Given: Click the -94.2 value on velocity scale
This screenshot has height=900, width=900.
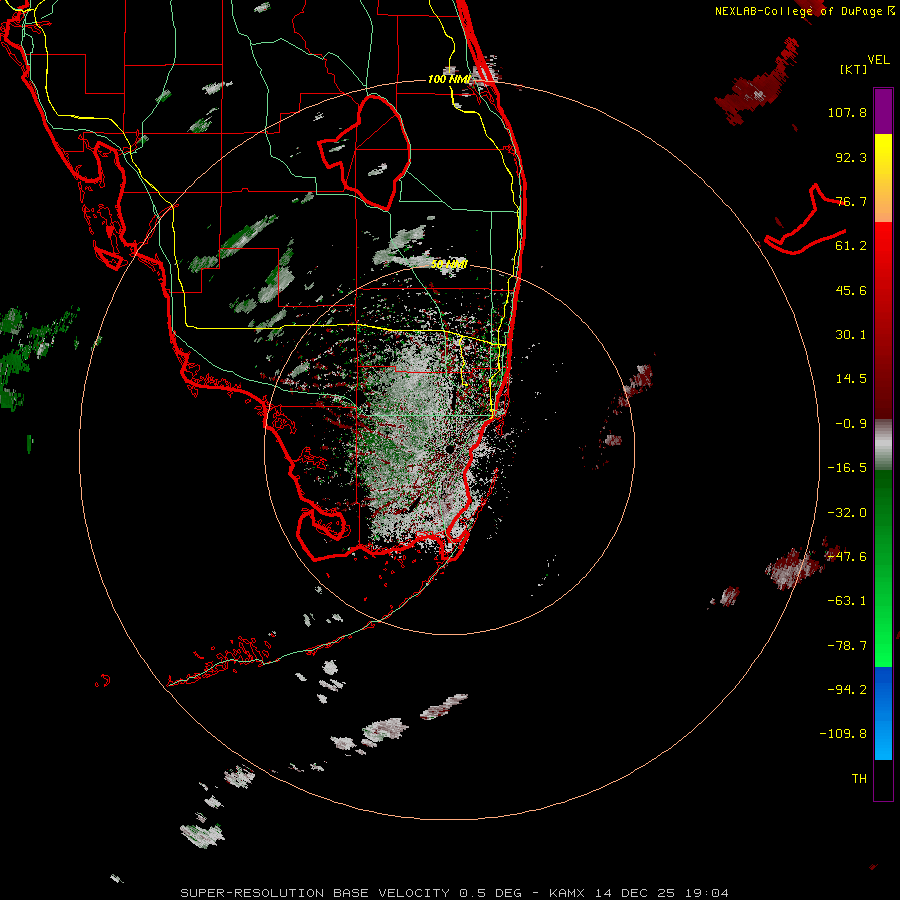Looking at the screenshot, I should click(x=847, y=690).
